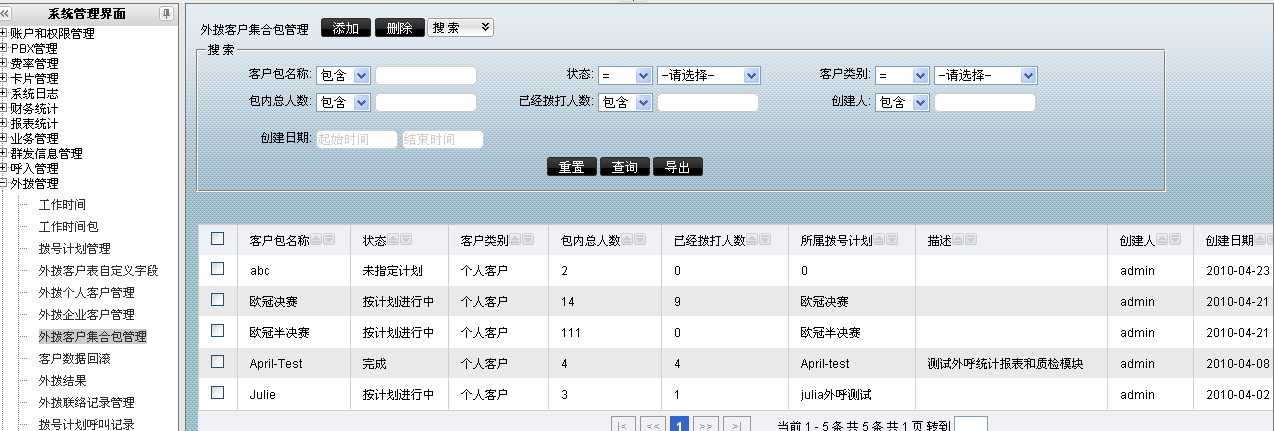This screenshot has height=431, width=1274.
Task: Select the checkbox for row abc
Action: point(218,270)
